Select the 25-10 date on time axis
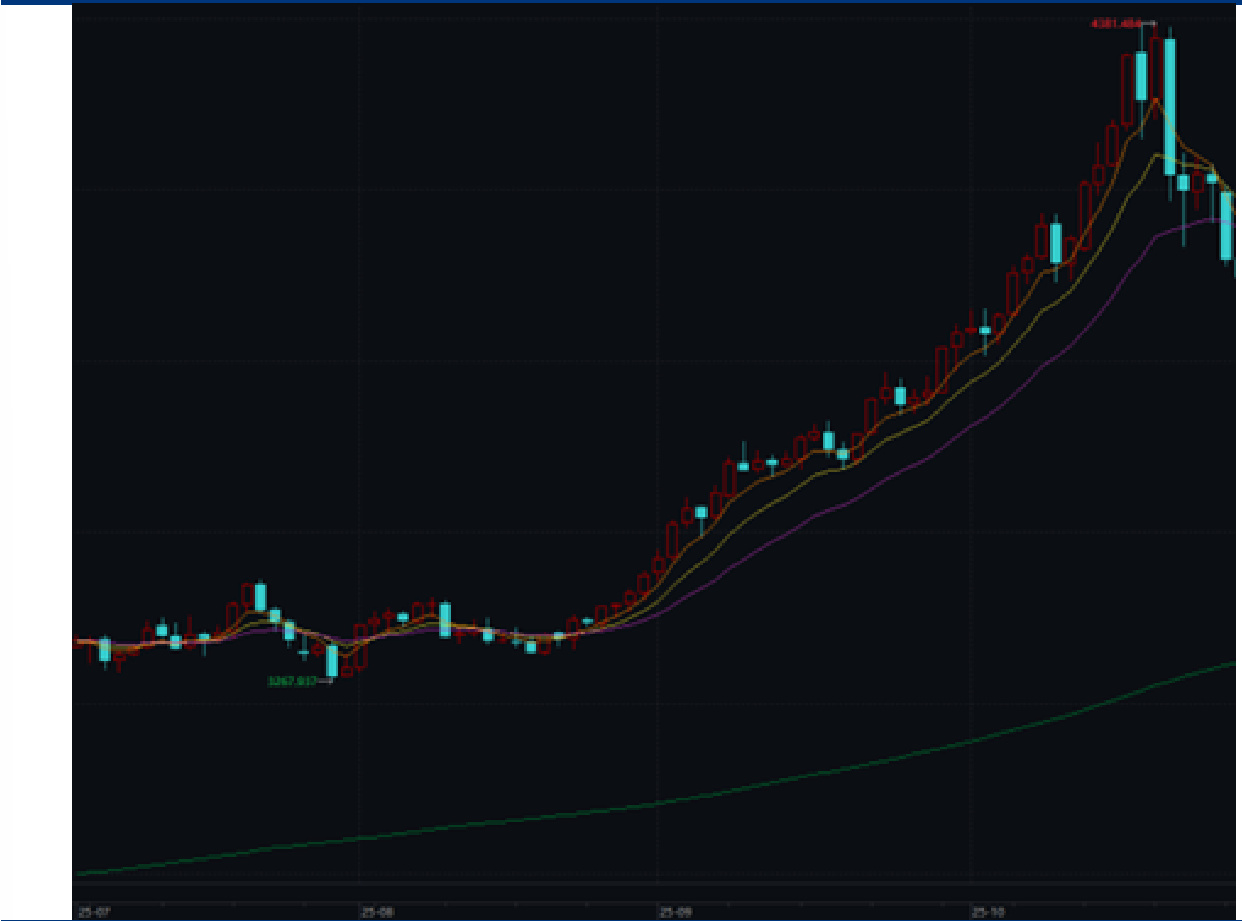 988,912
